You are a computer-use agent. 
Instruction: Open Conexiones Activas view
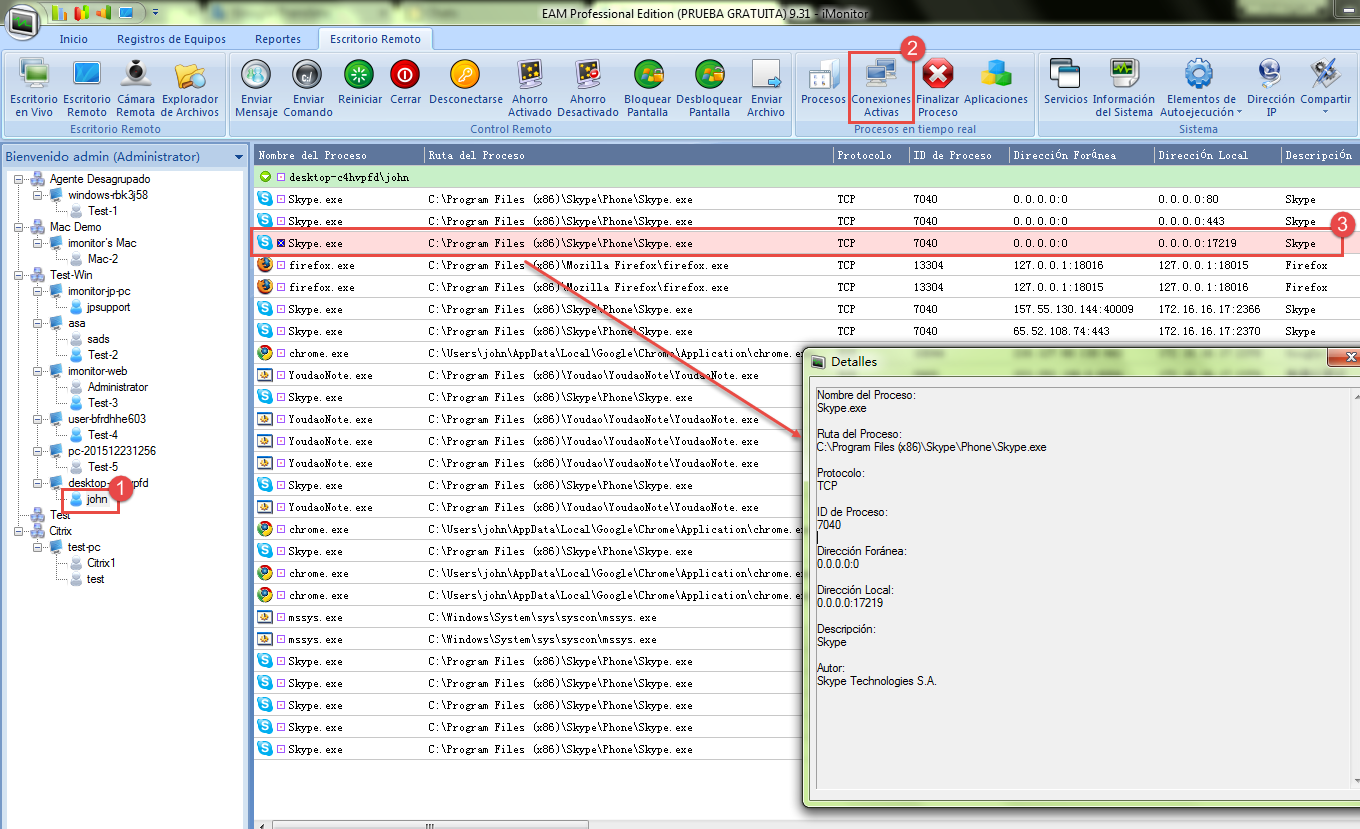[x=881, y=88]
